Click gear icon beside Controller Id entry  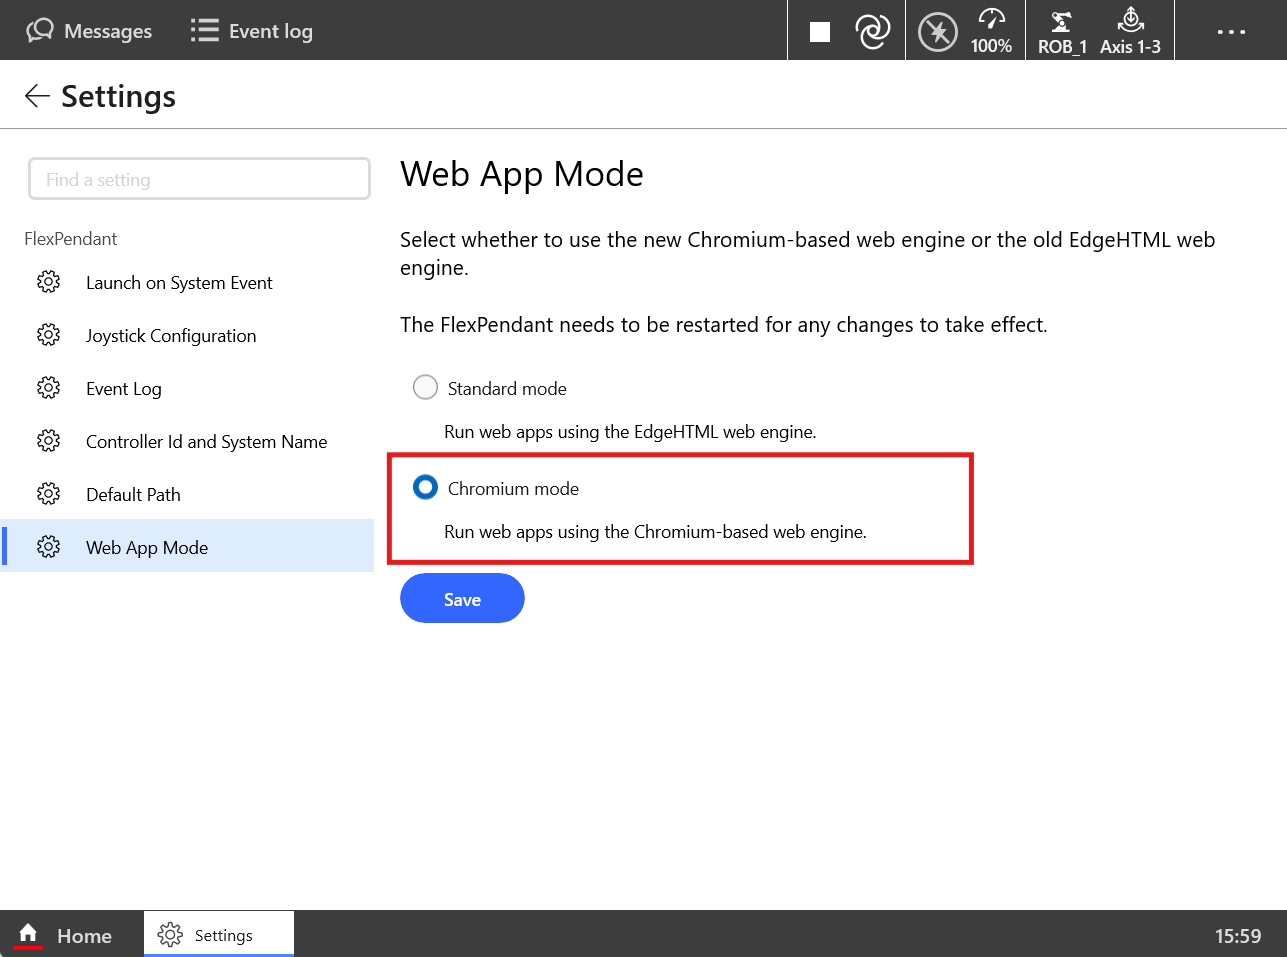48,441
